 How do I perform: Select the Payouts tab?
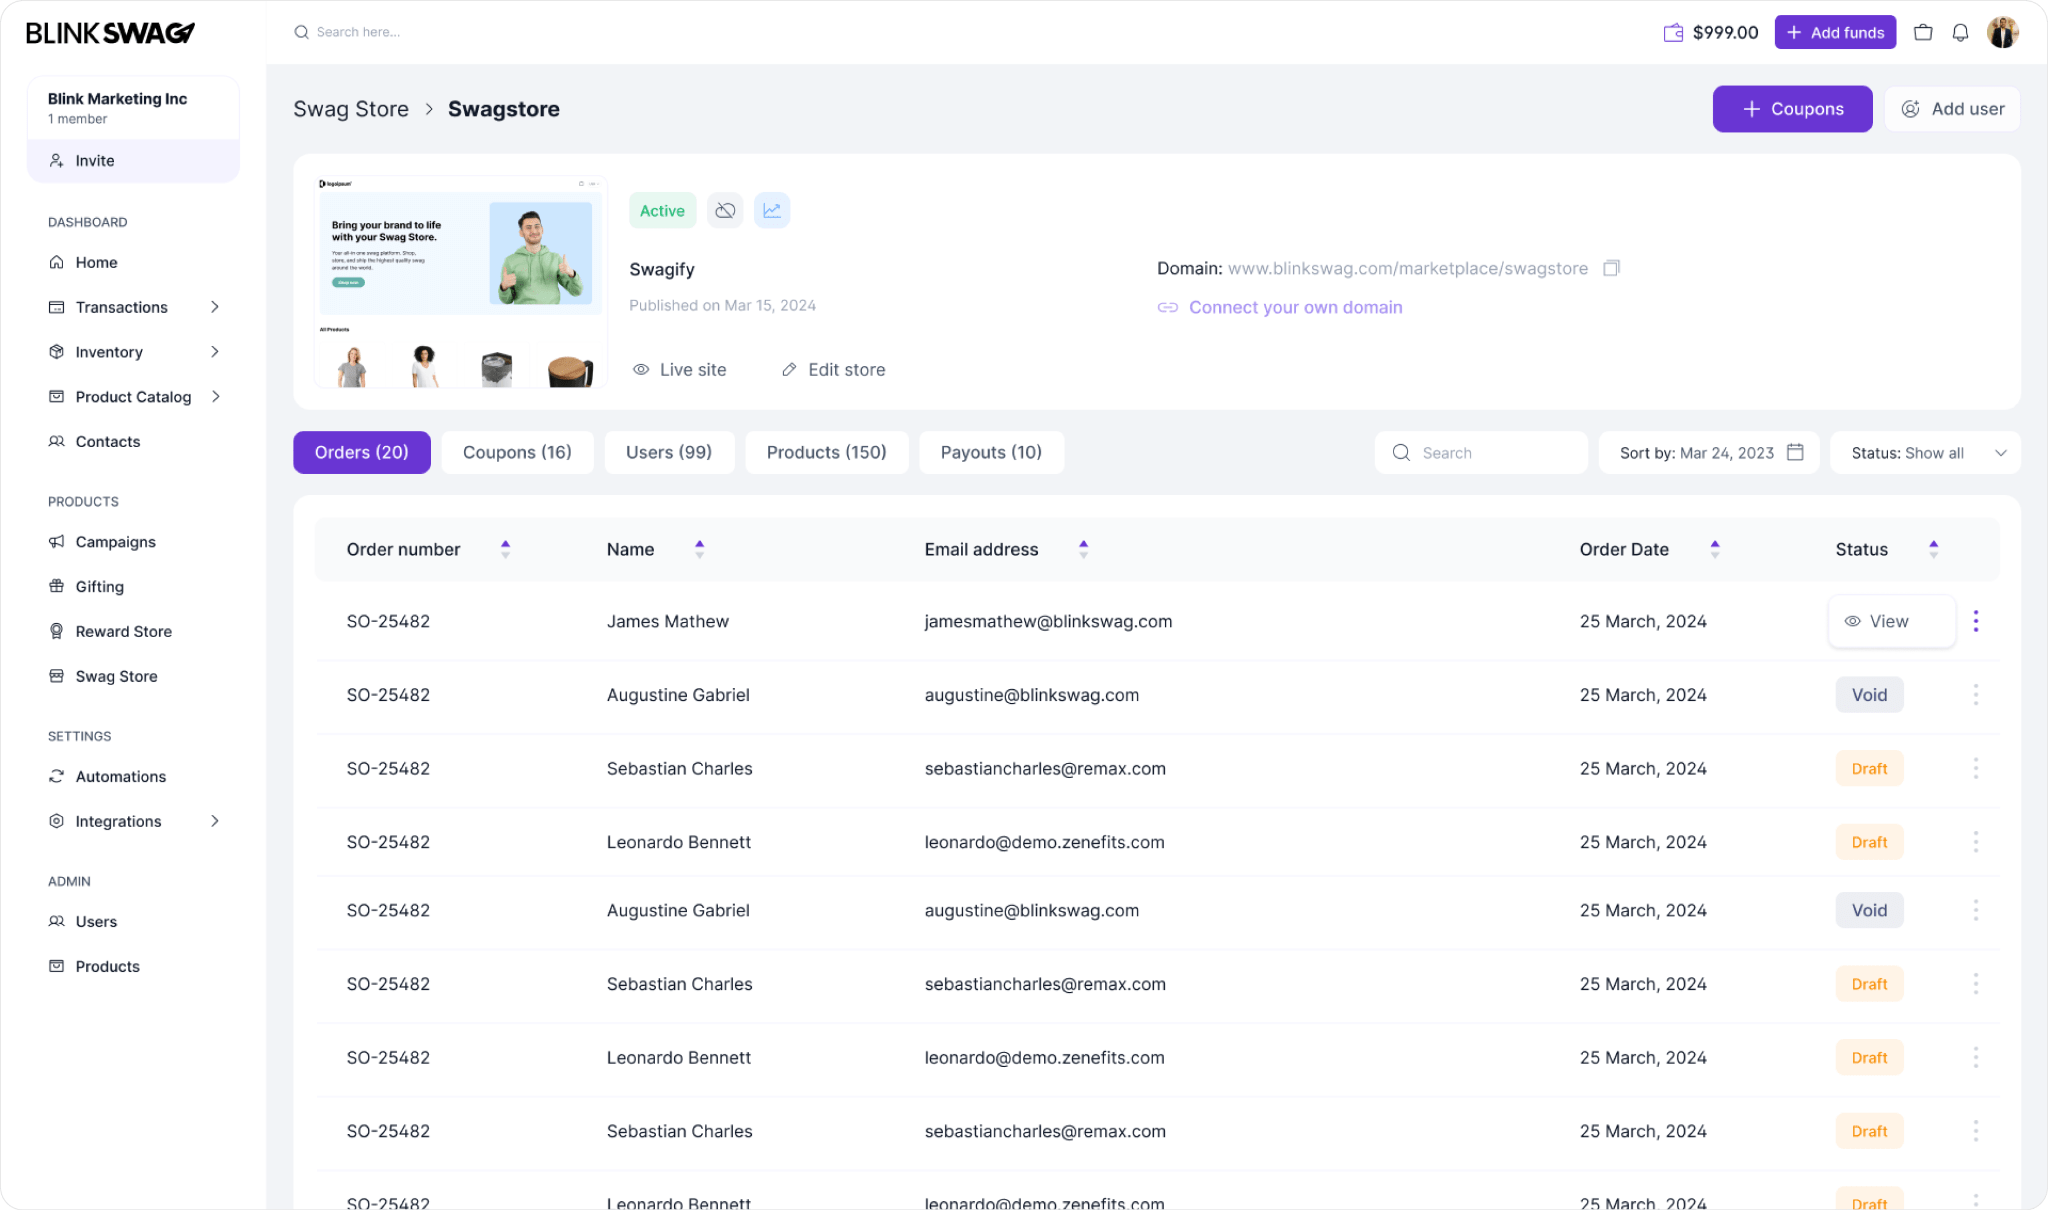pyautogui.click(x=991, y=452)
